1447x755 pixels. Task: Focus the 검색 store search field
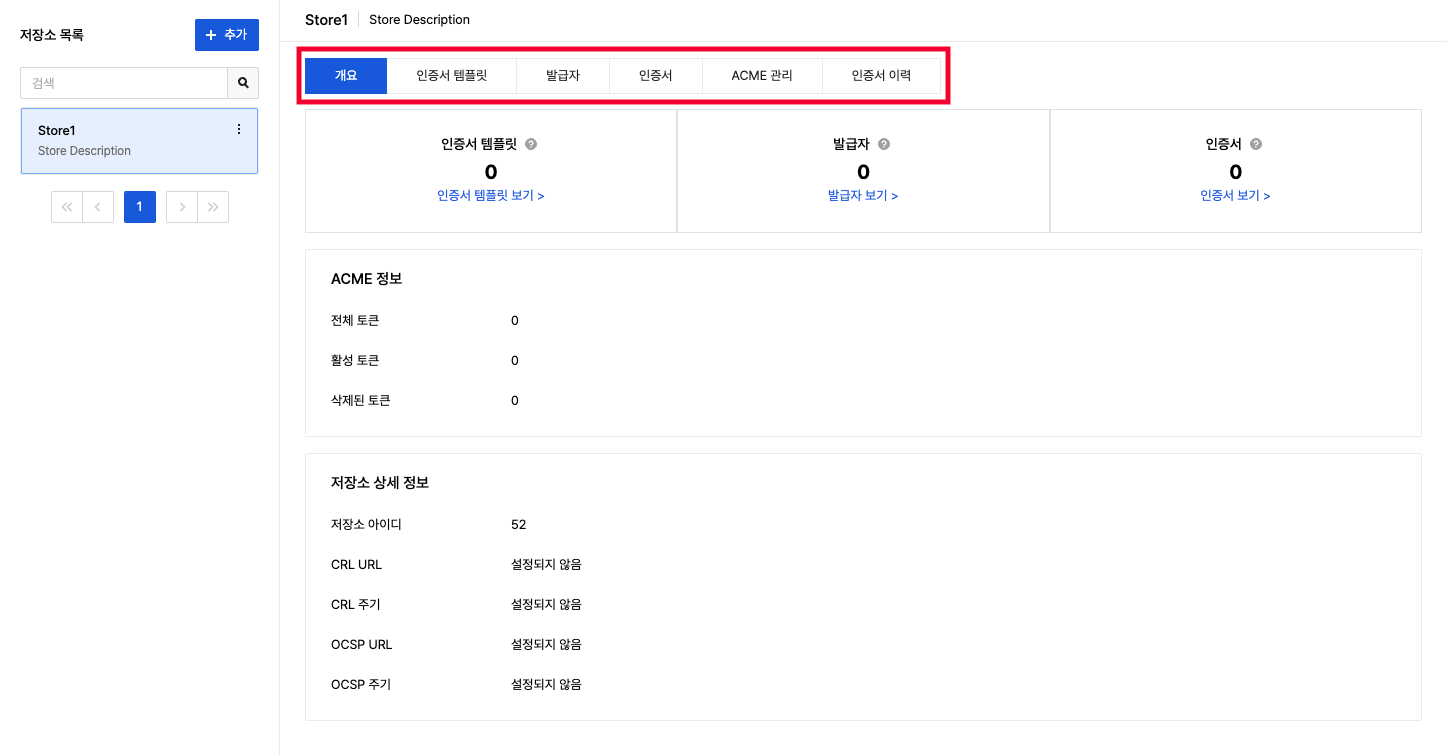click(x=124, y=83)
